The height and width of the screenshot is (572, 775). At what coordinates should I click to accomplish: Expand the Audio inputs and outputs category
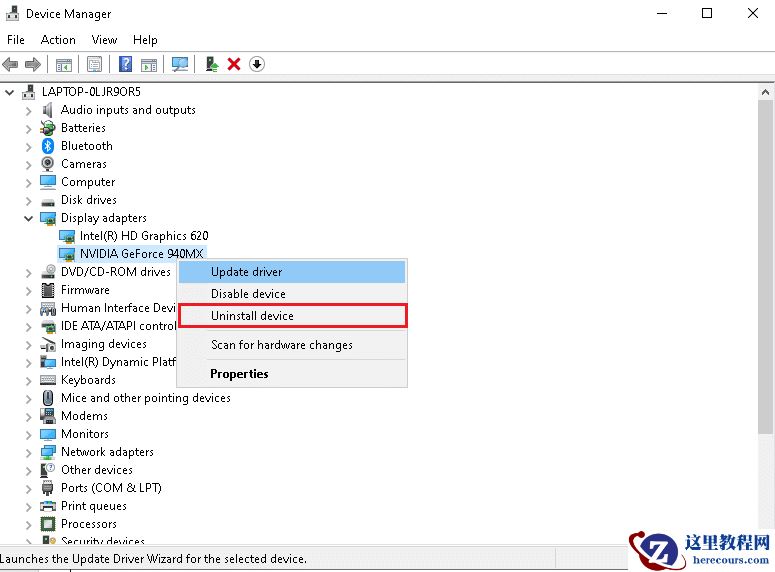[x=29, y=111]
